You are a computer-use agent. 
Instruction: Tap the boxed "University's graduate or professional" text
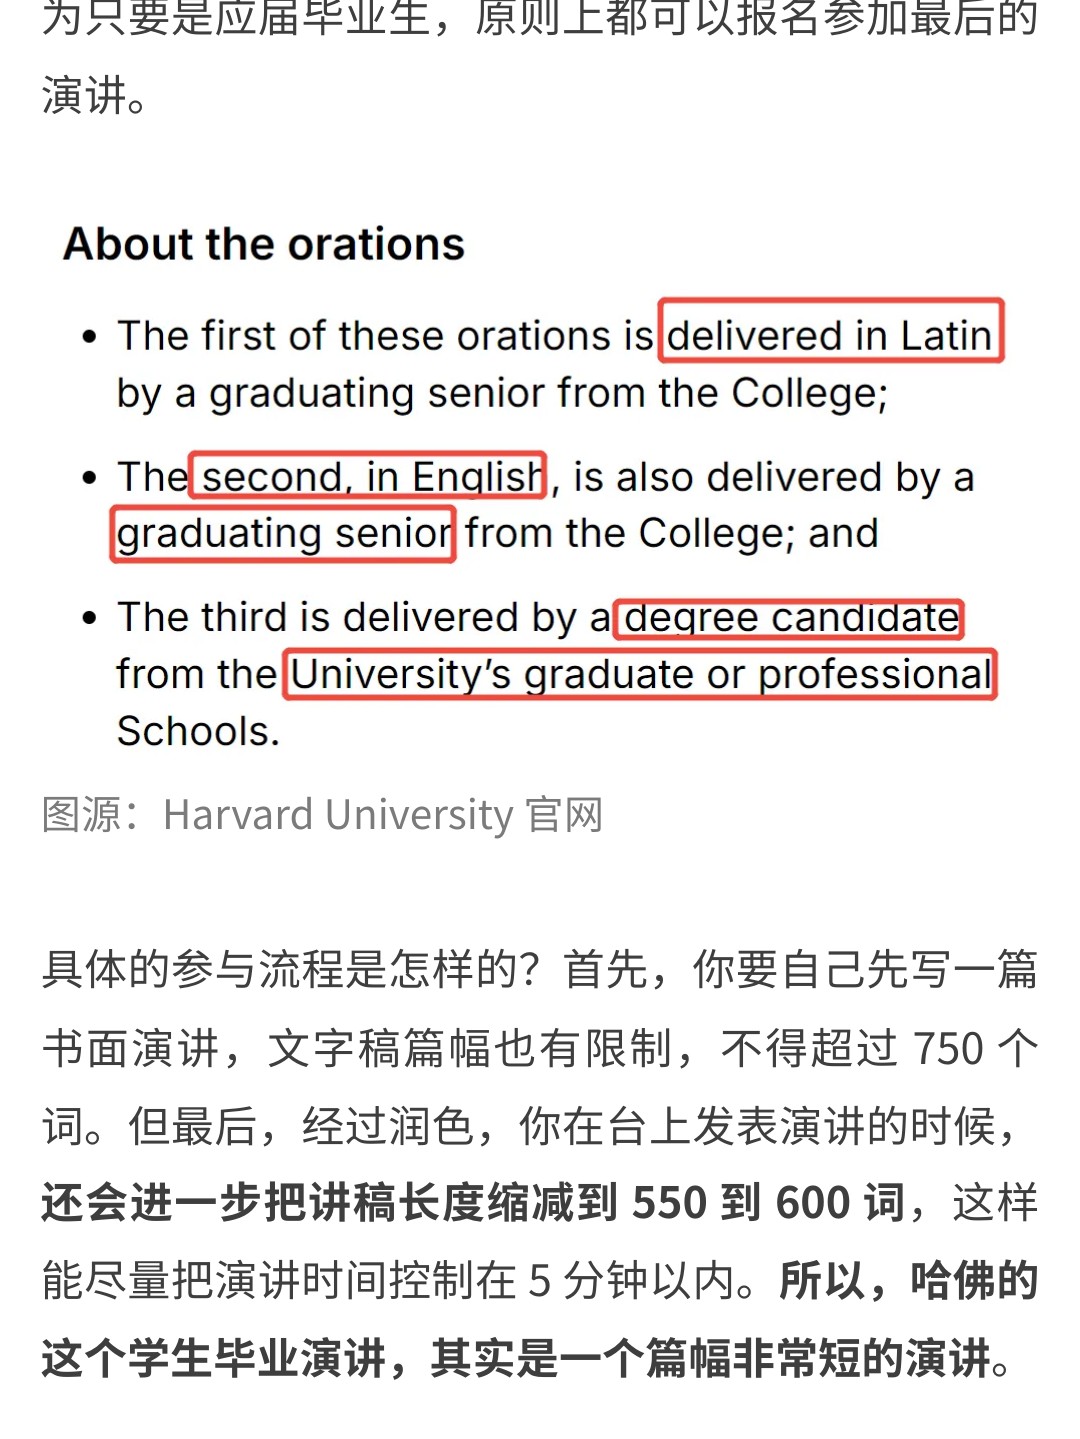(x=640, y=674)
